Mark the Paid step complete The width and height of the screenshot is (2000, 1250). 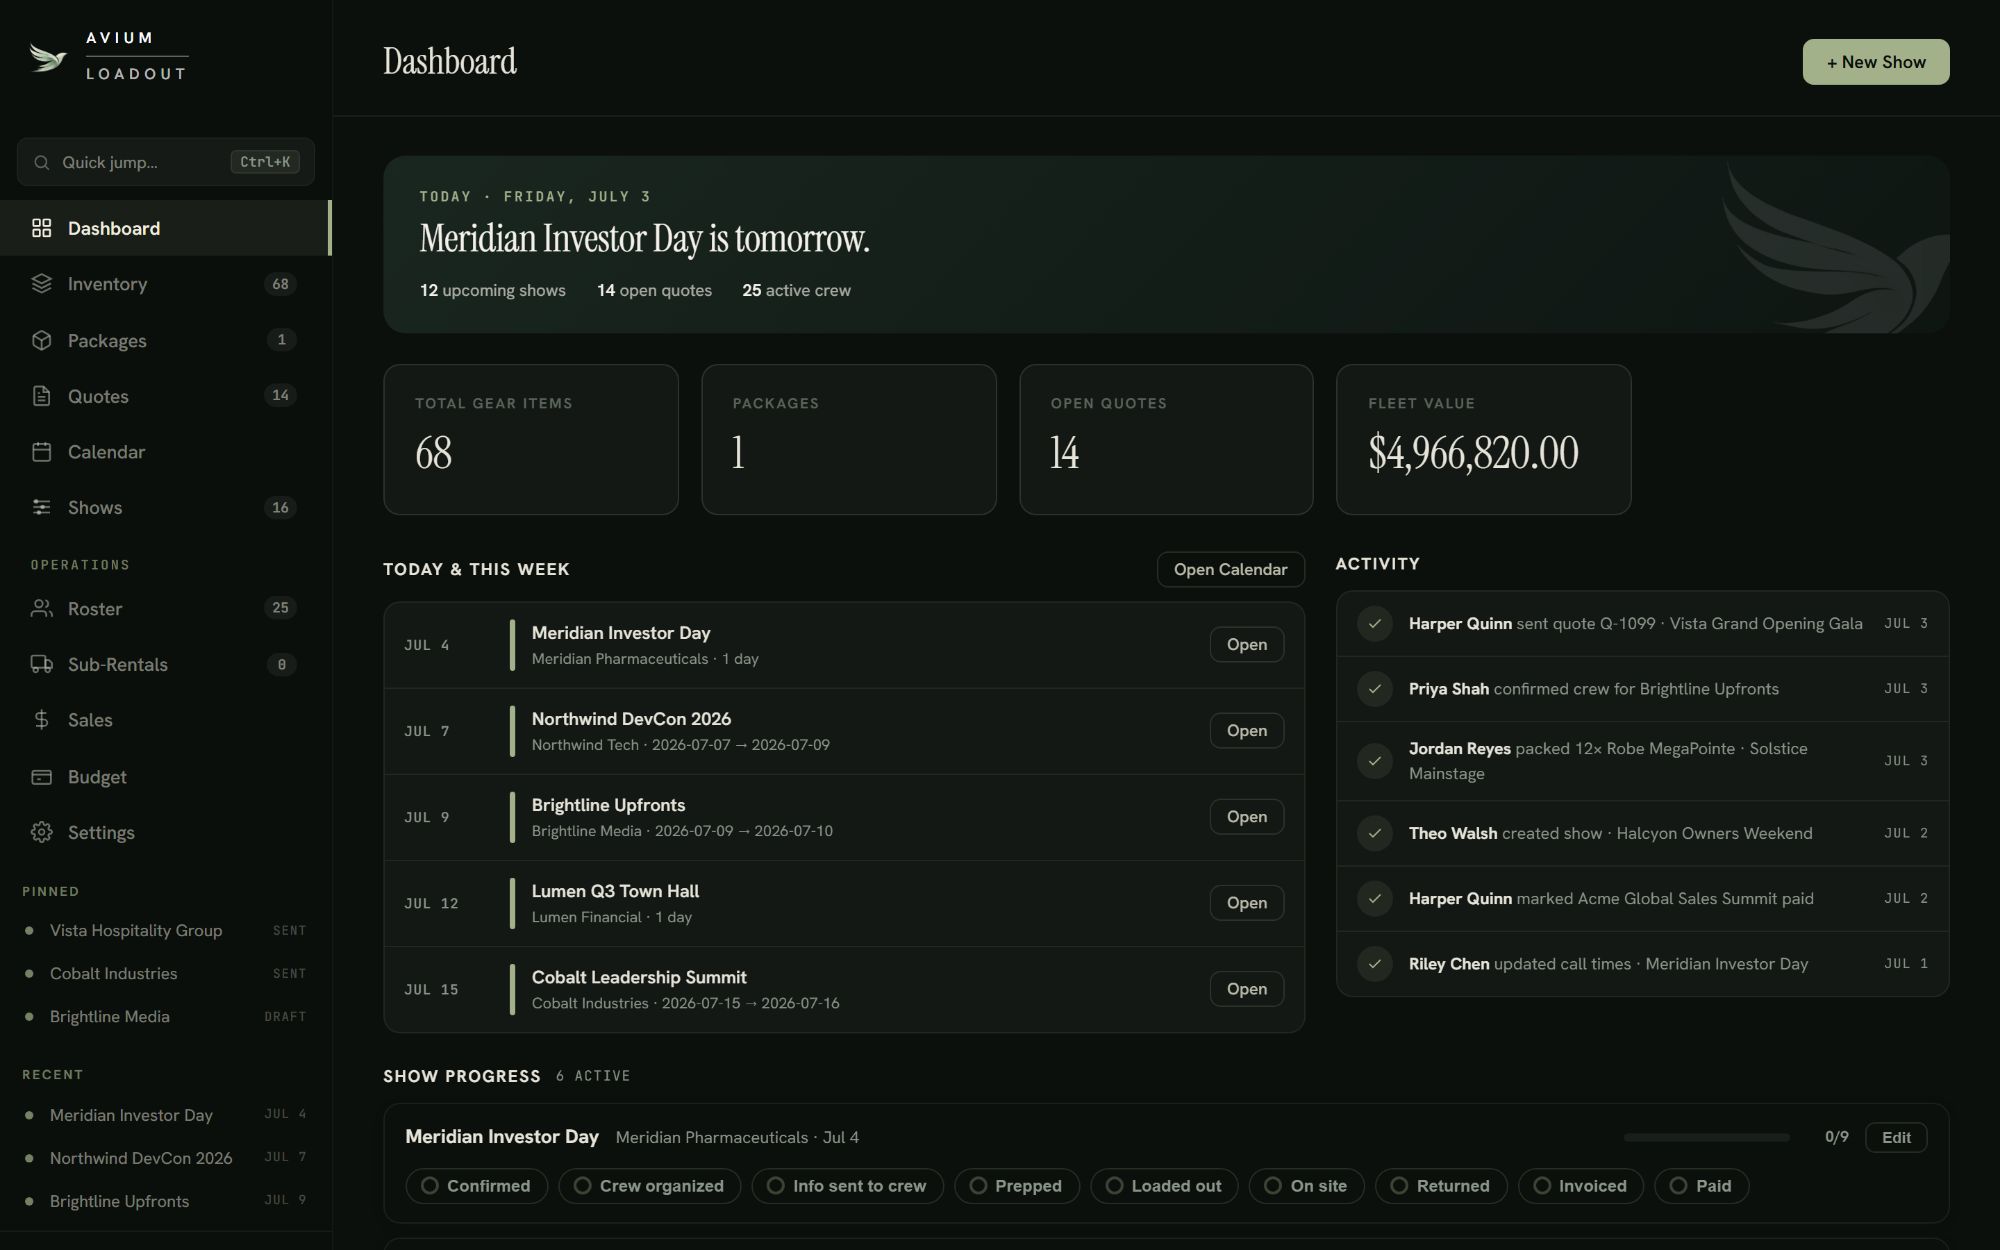point(1701,1186)
